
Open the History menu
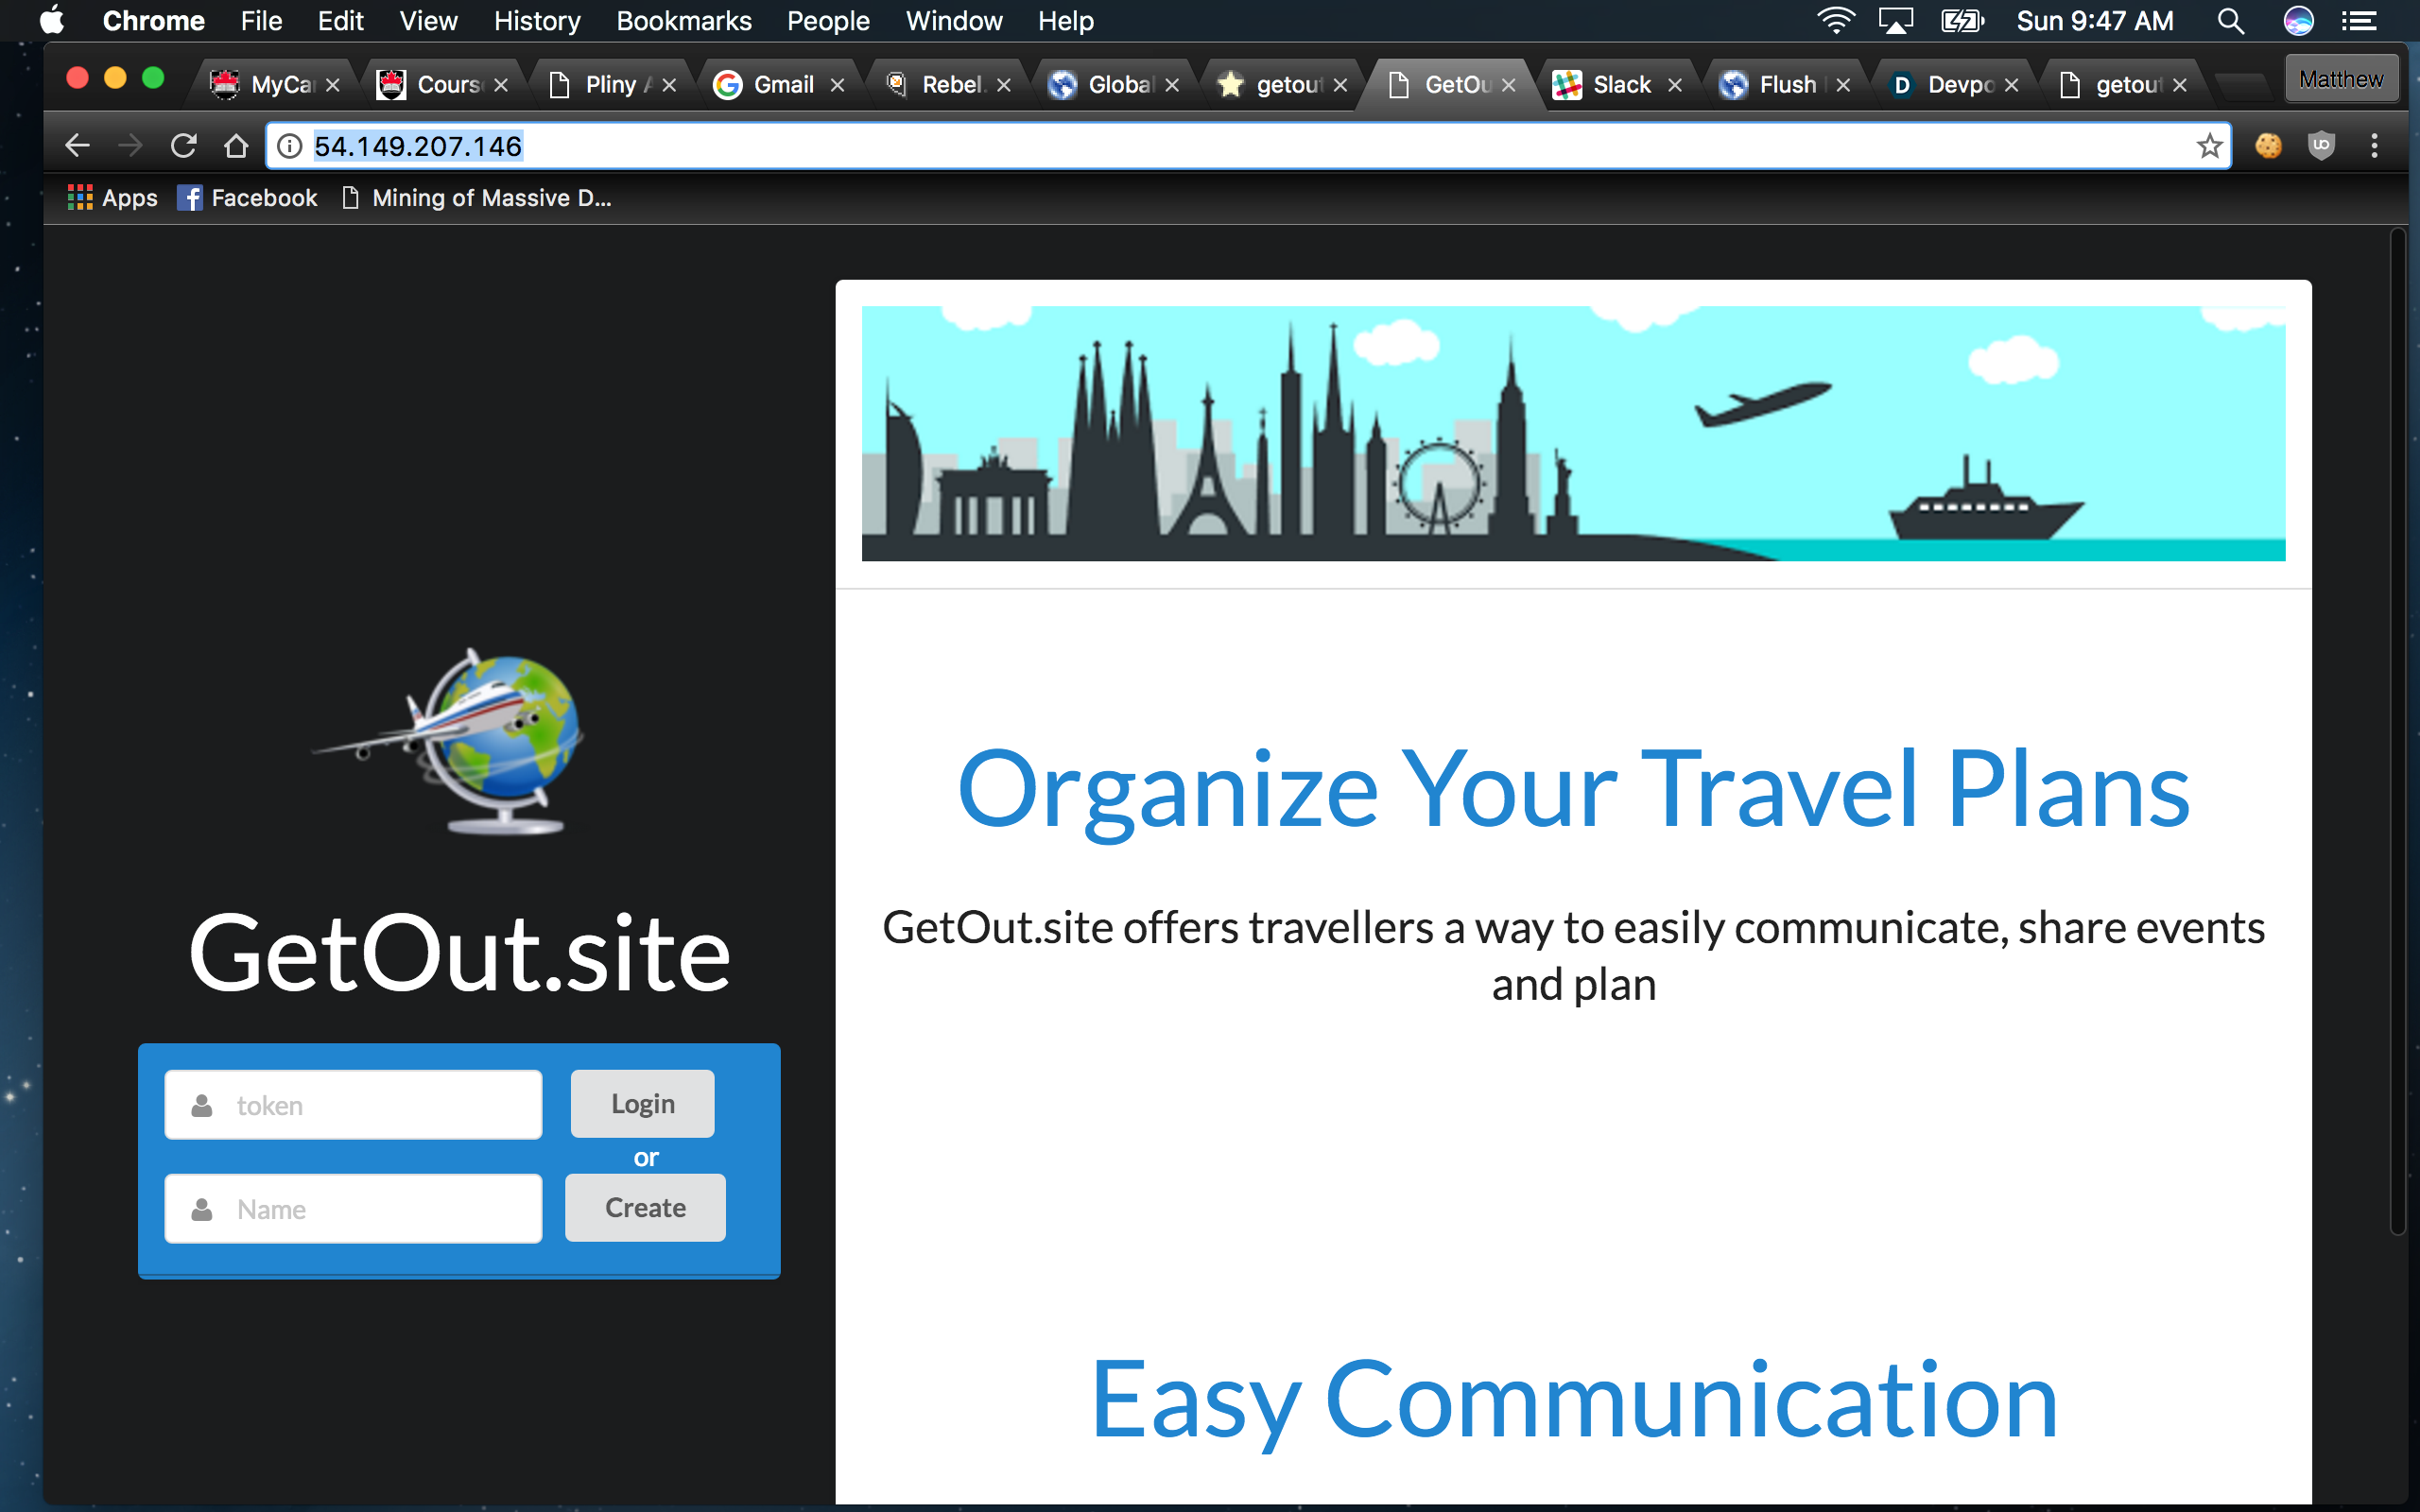tap(536, 21)
